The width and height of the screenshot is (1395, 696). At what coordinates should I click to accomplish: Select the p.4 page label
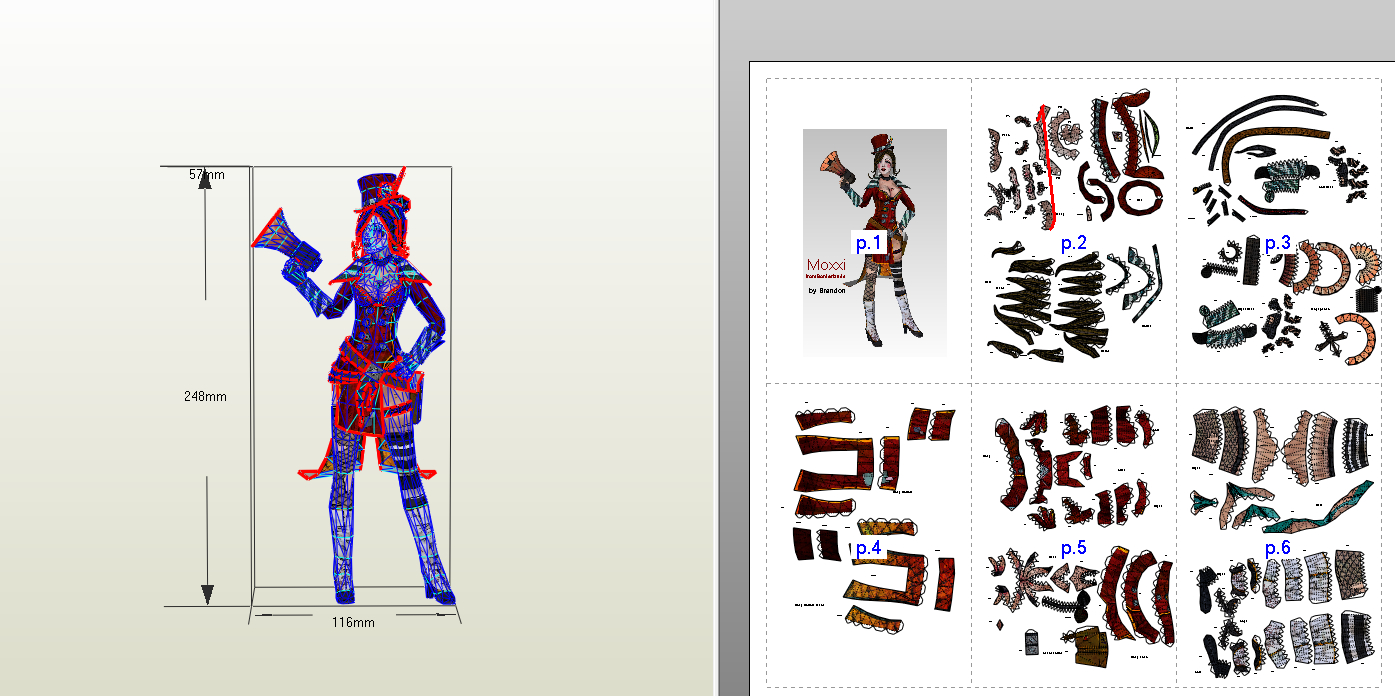click(868, 547)
